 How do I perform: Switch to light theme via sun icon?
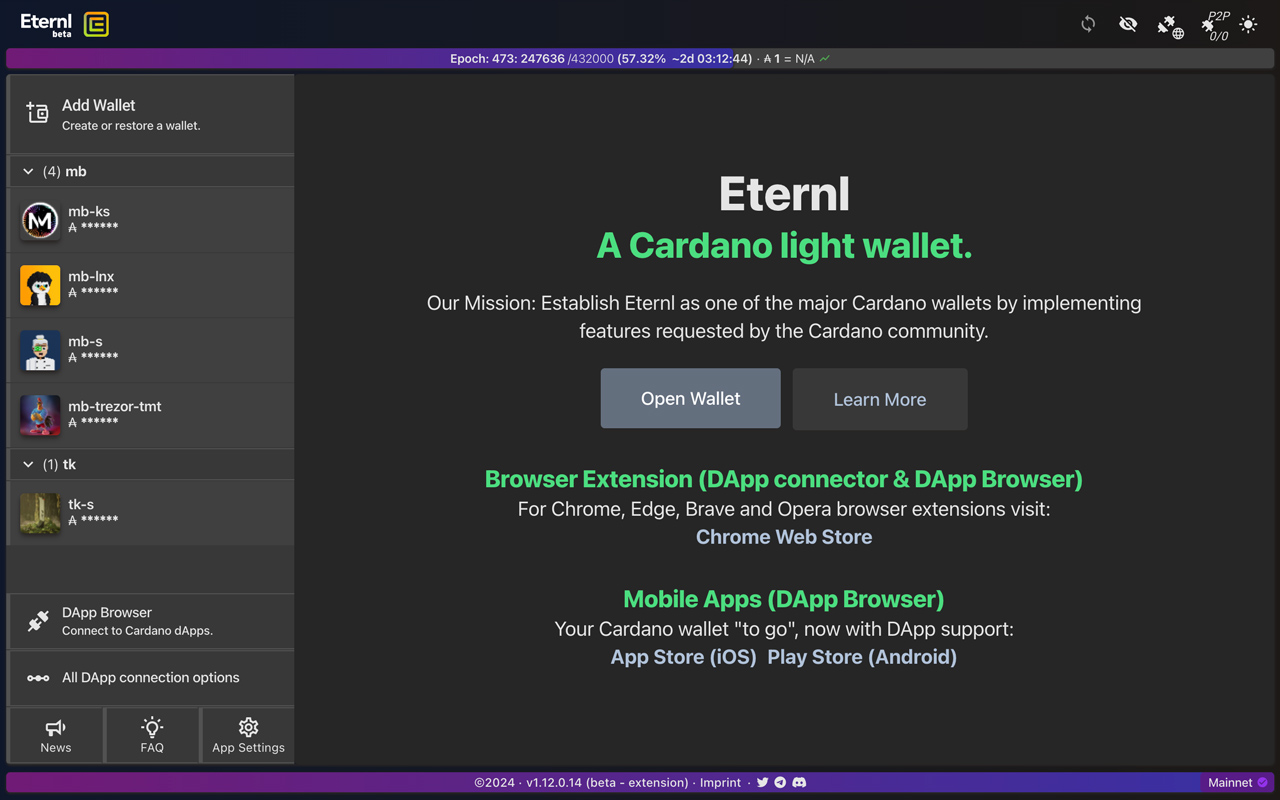[1248, 24]
